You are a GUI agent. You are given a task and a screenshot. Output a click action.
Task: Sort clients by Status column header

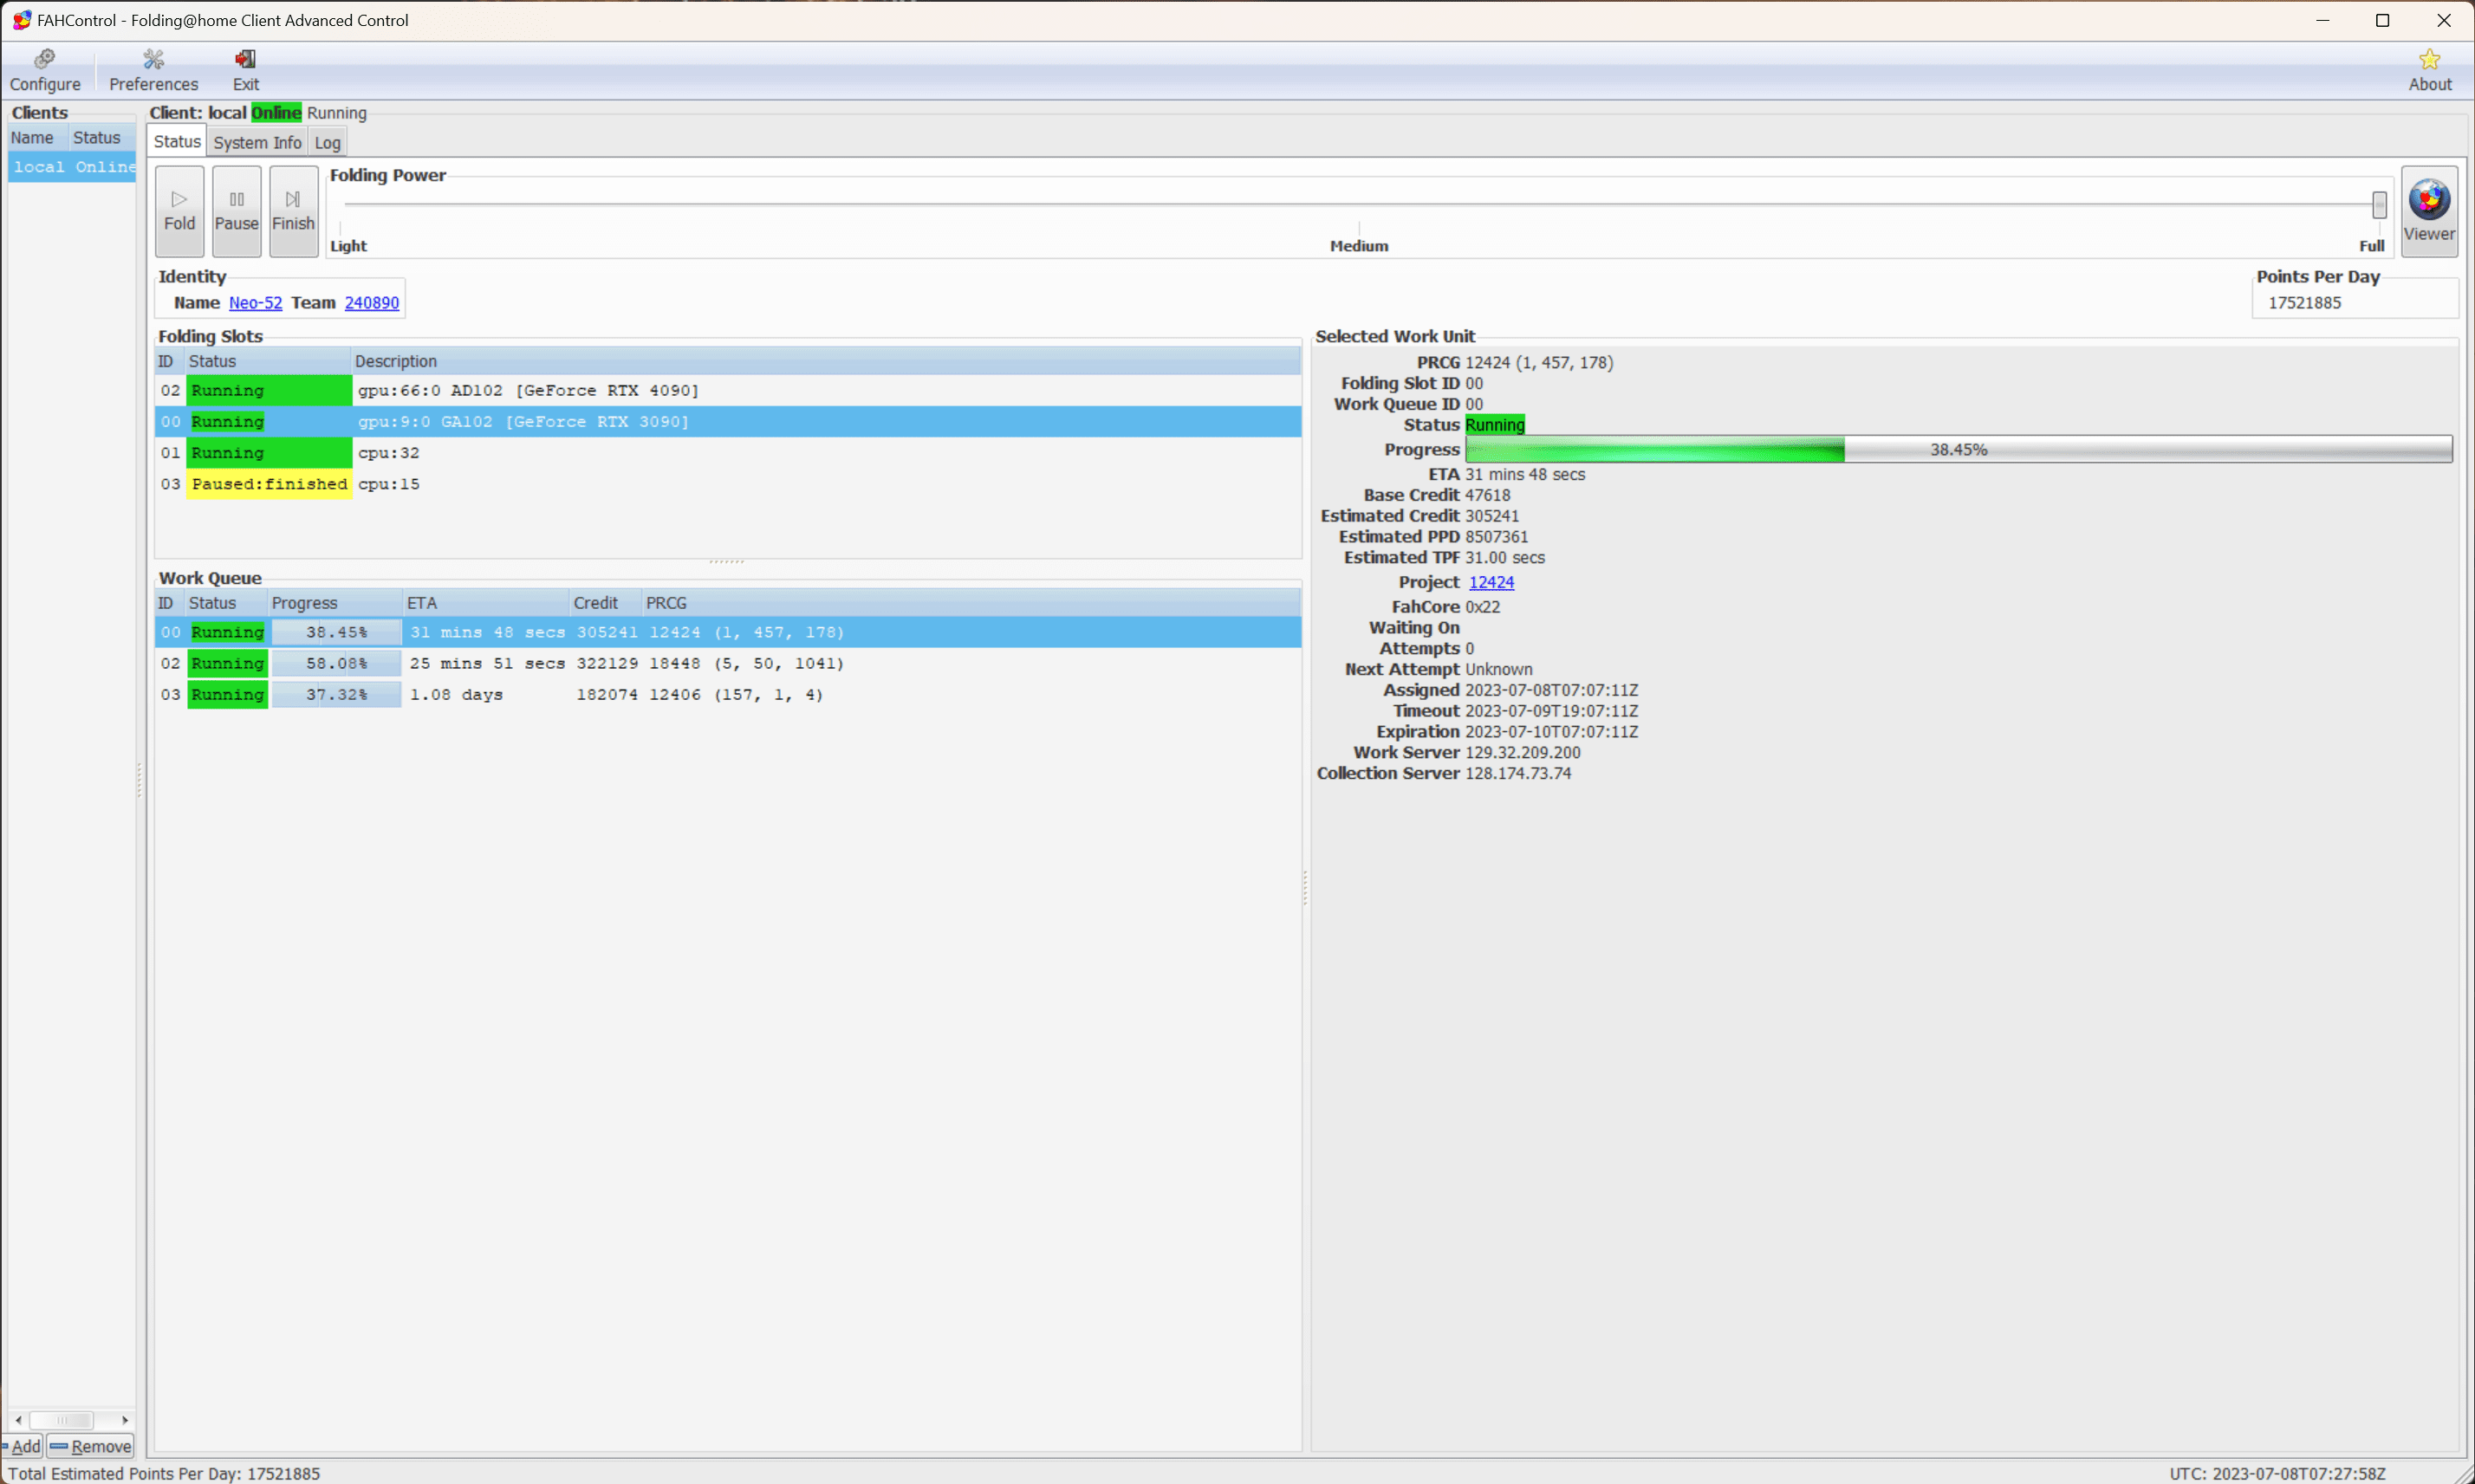point(102,138)
